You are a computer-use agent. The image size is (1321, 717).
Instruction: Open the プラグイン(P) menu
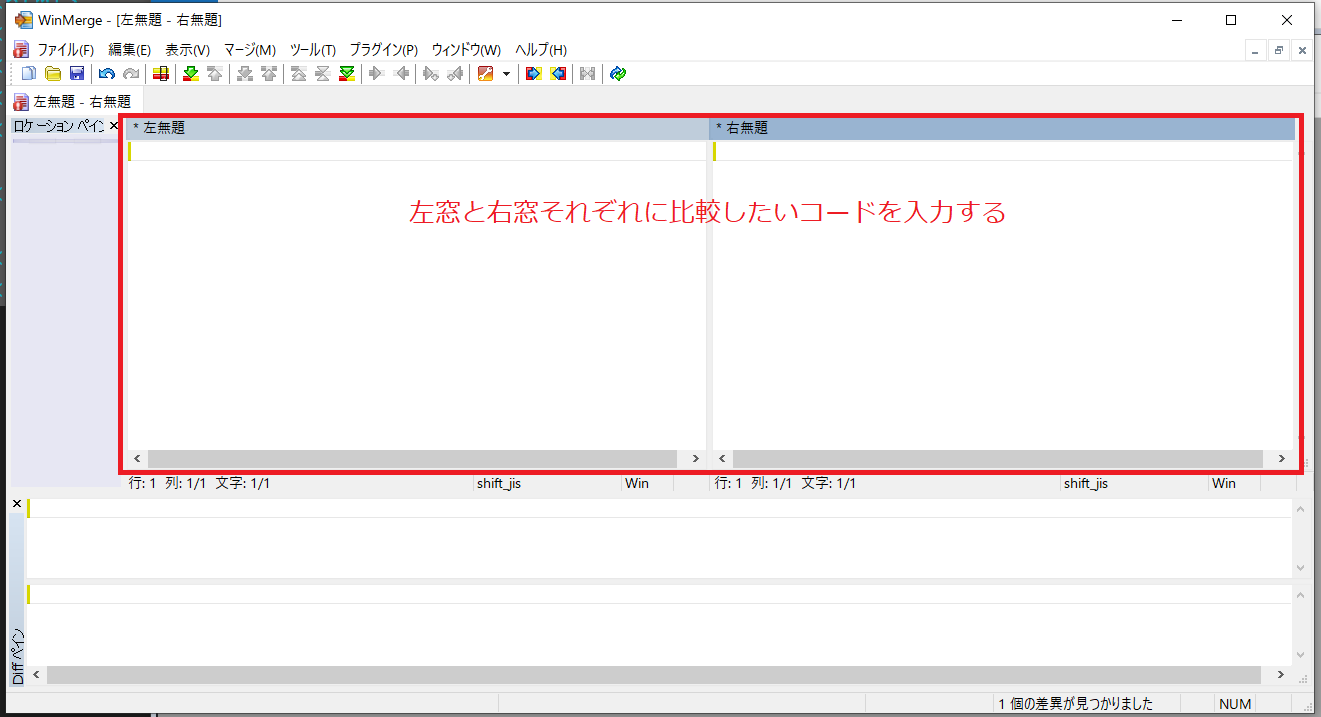point(383,50)
